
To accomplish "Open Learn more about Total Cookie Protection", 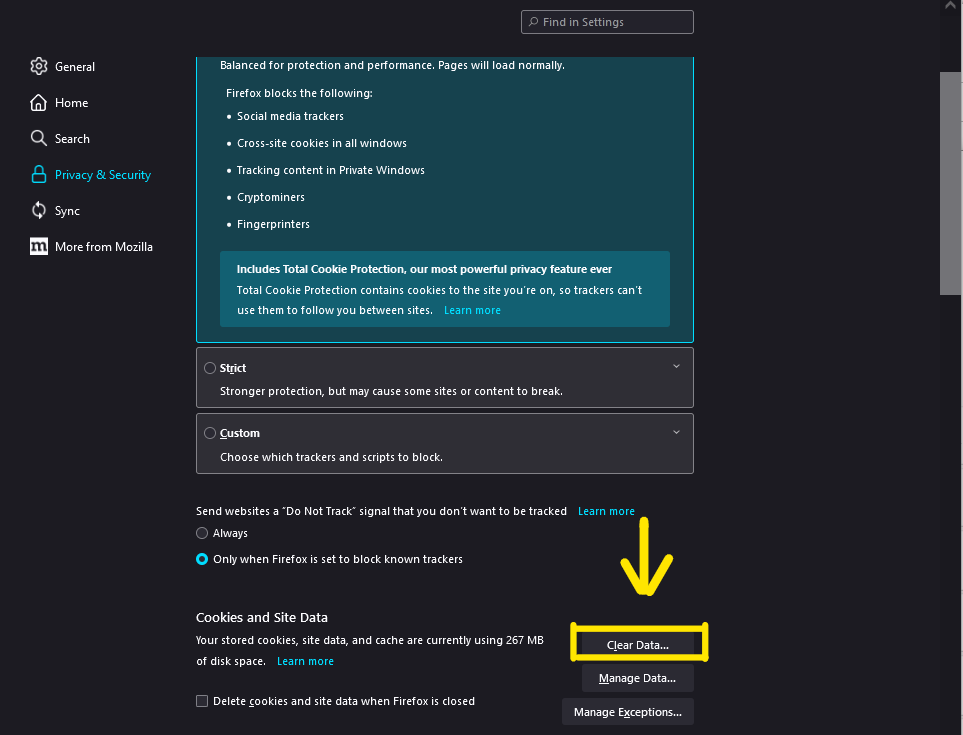I will pos(472,311).
